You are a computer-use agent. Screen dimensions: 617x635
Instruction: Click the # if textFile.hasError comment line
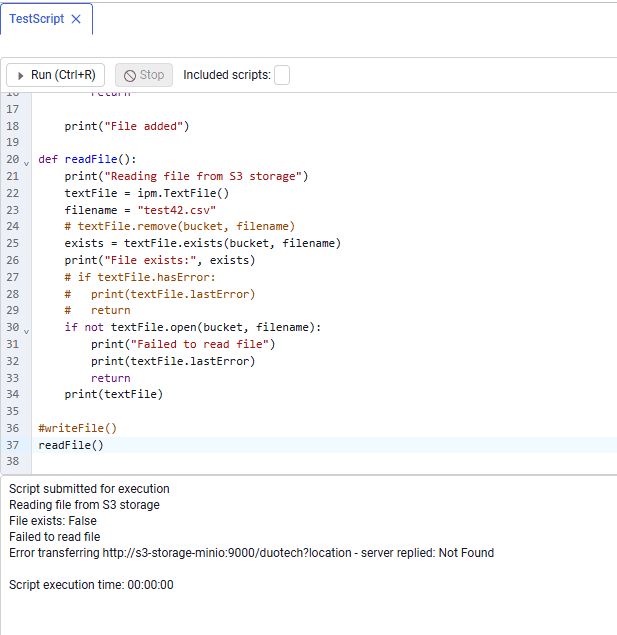[x=140, y=277]
